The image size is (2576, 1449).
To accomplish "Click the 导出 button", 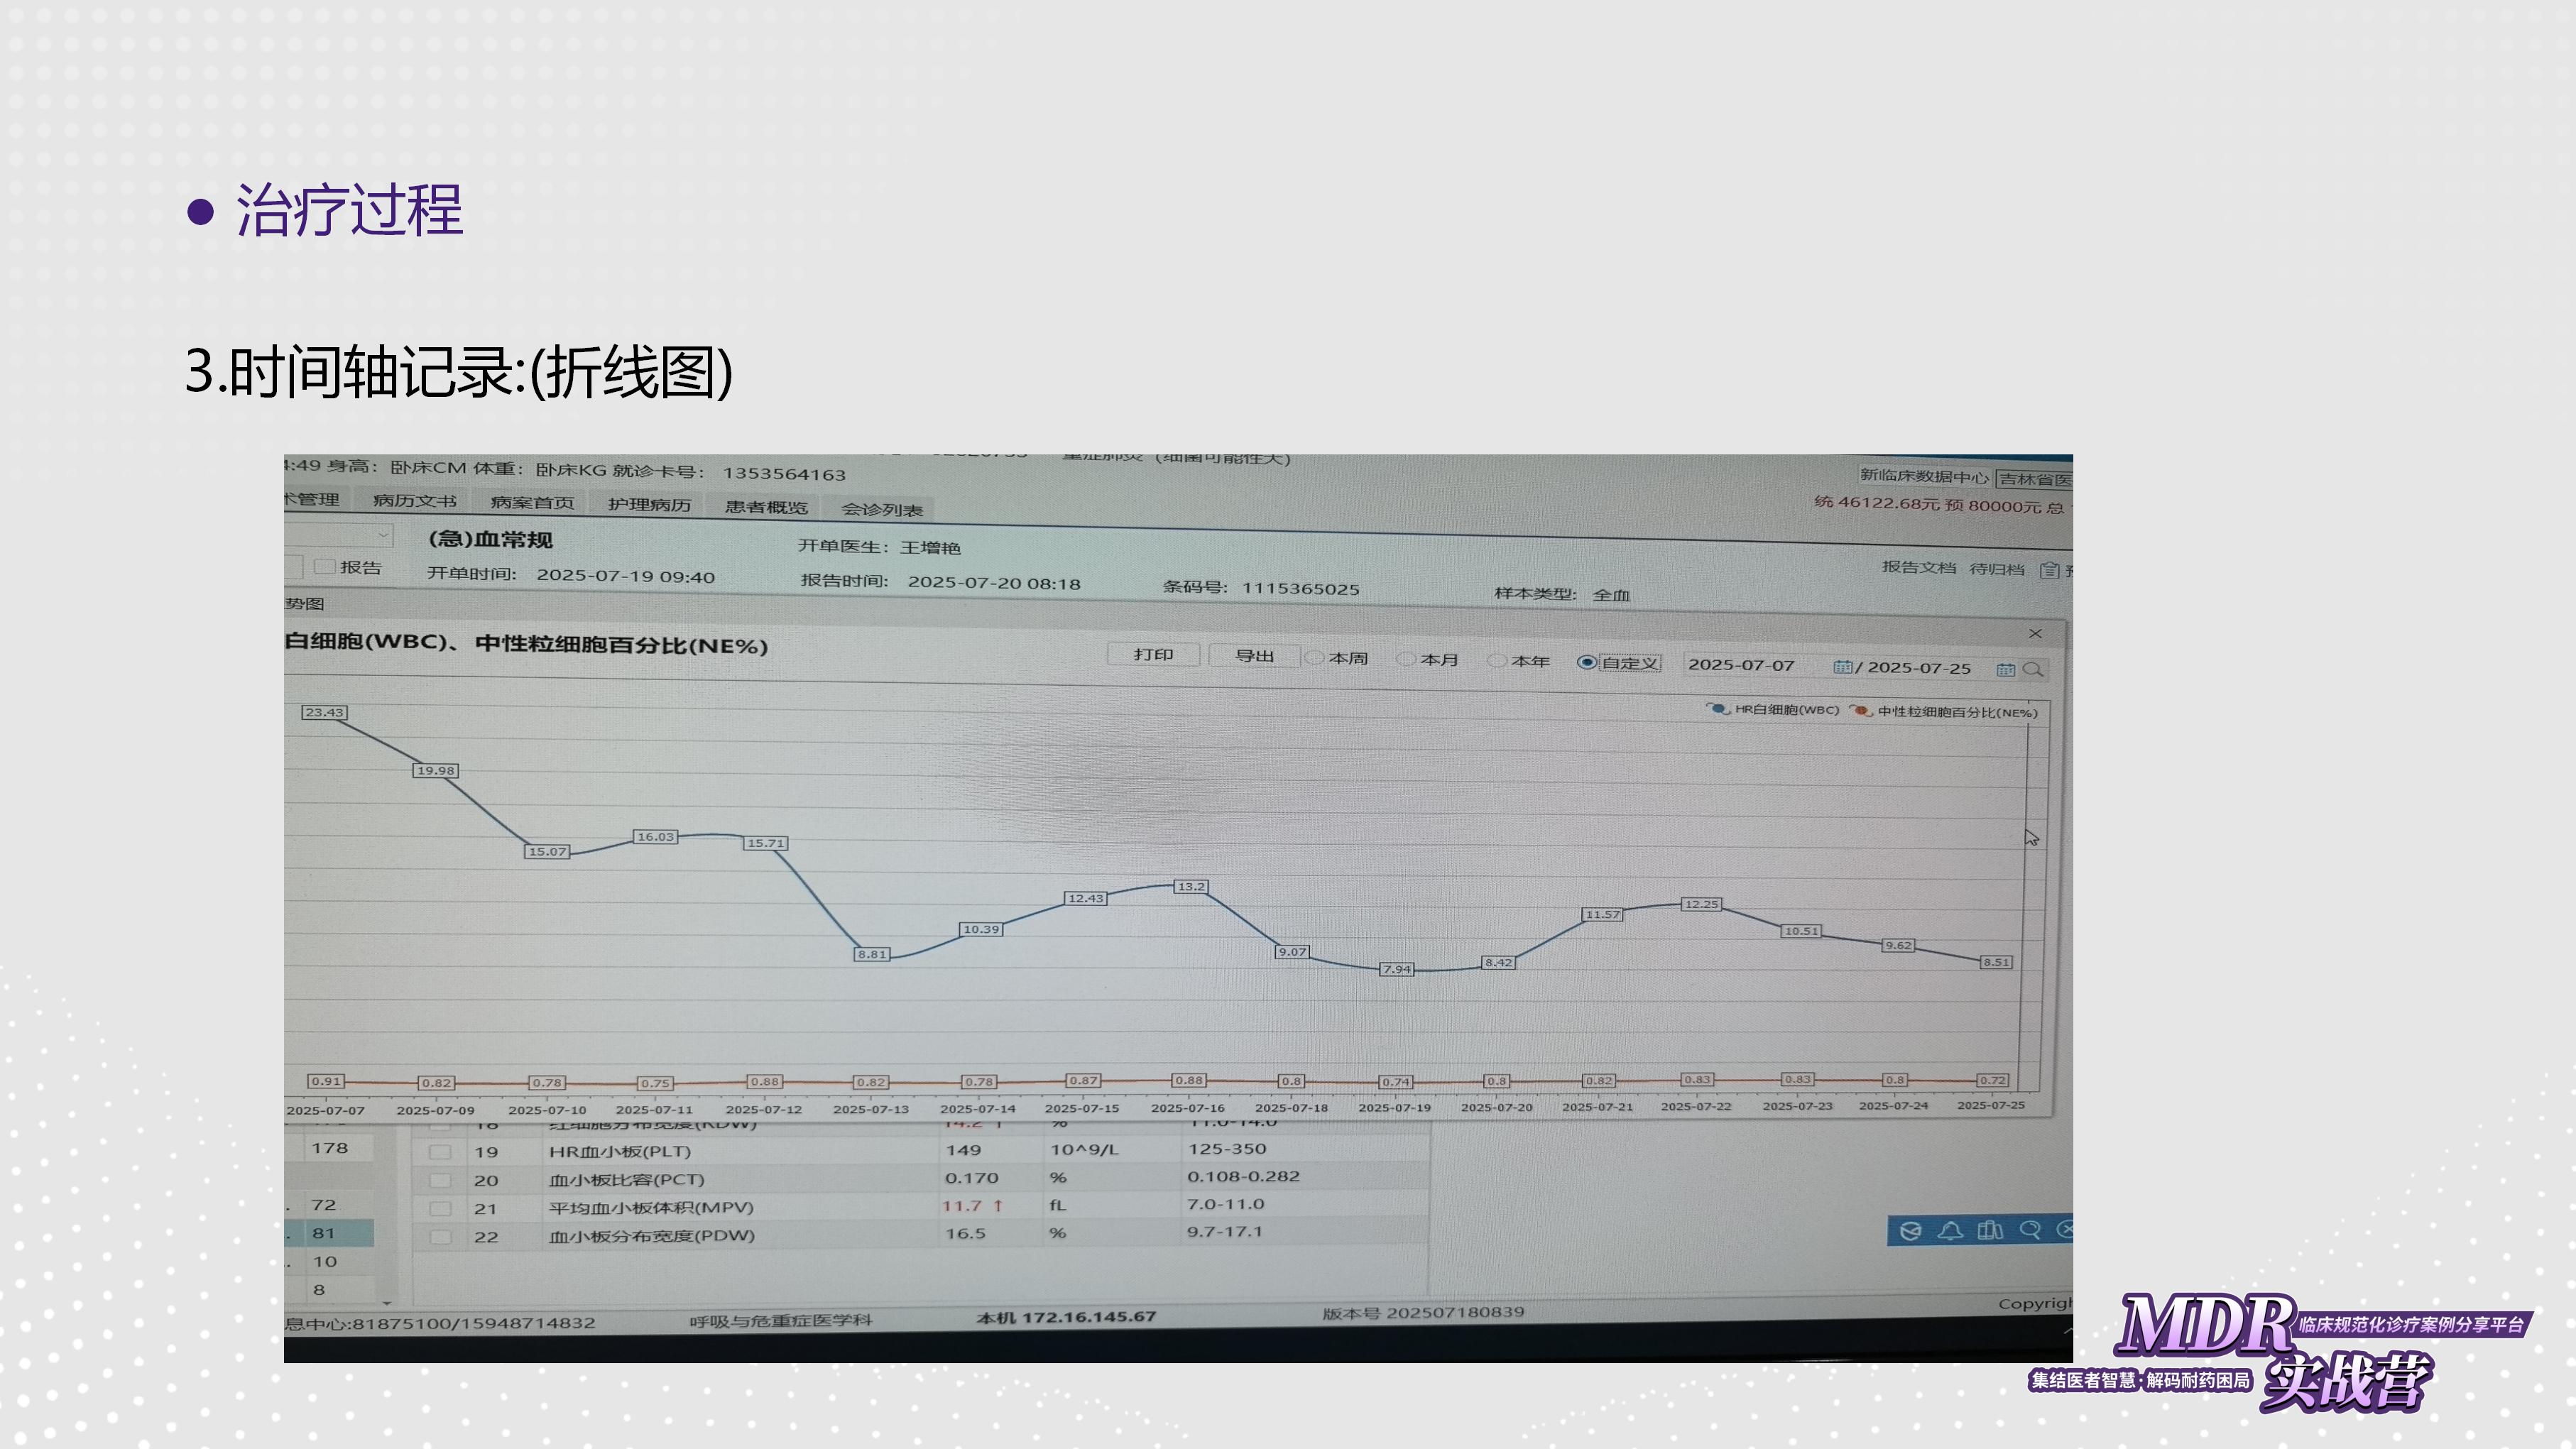I will pos(1254,656).
